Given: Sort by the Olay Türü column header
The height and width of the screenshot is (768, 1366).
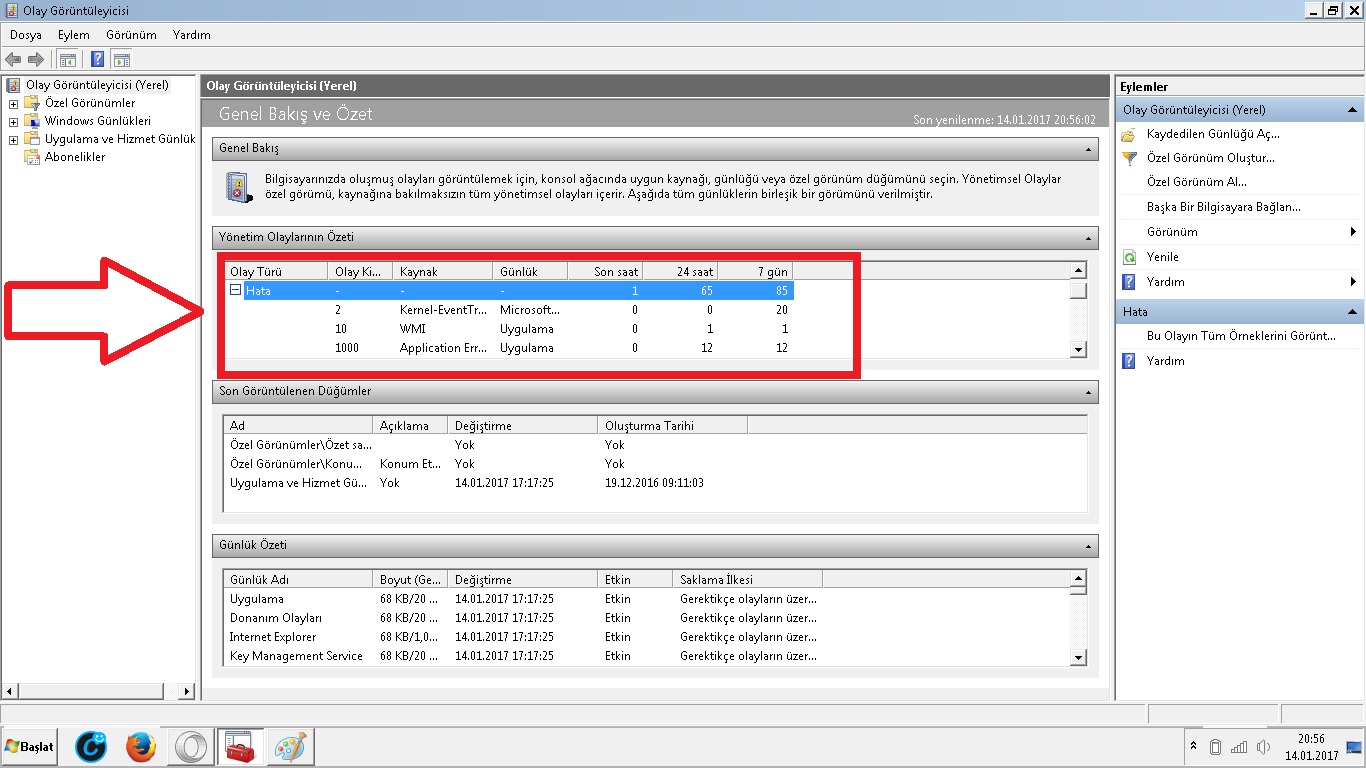Looking at the screenshot, I should coord(276,271).
